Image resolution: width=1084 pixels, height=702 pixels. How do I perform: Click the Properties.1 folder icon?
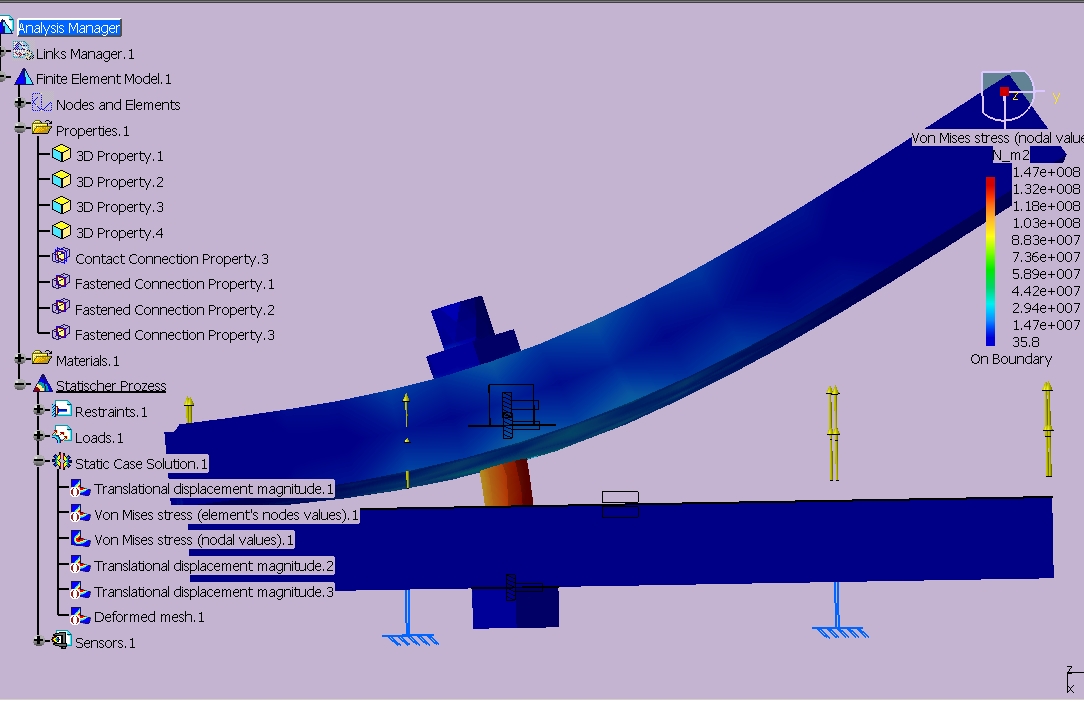[42, 128]
